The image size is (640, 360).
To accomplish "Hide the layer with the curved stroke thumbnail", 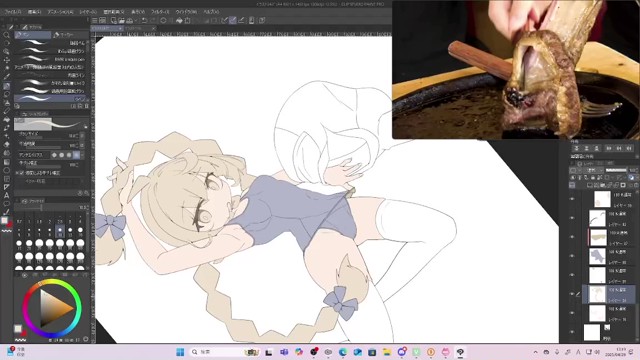I will click(x=572, y=218).
